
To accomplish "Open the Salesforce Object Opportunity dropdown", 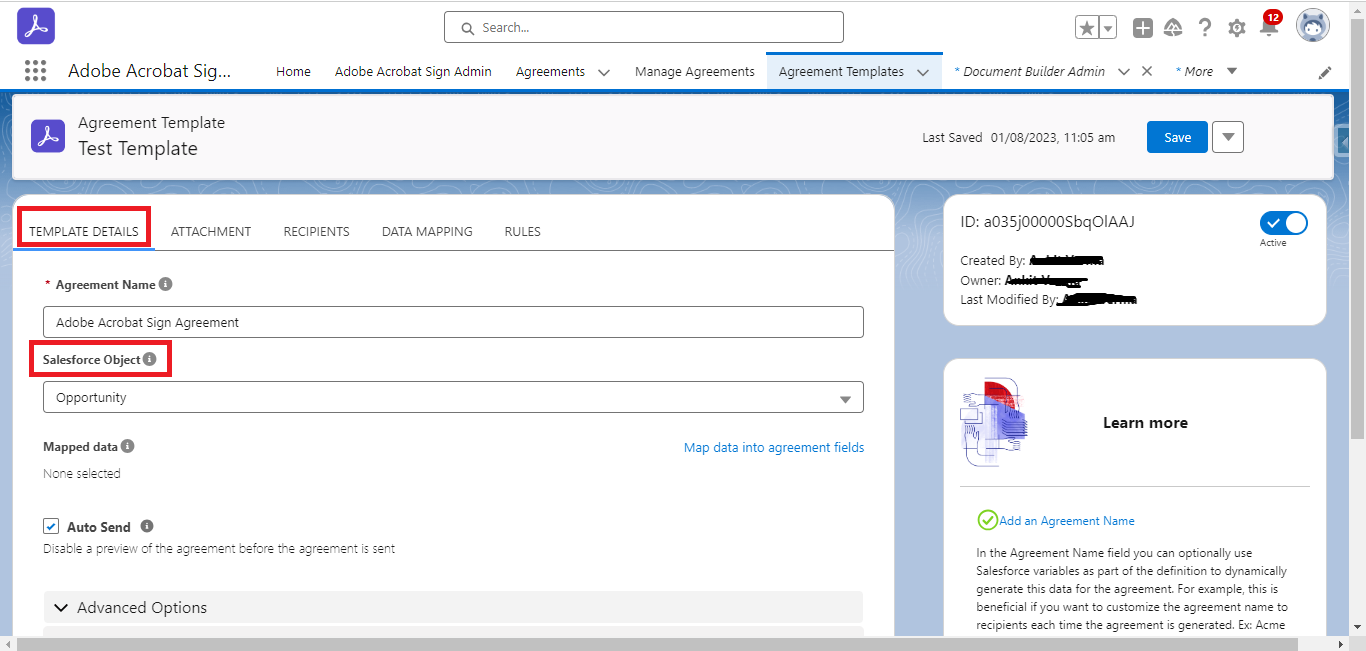I will tap(453, 397).
